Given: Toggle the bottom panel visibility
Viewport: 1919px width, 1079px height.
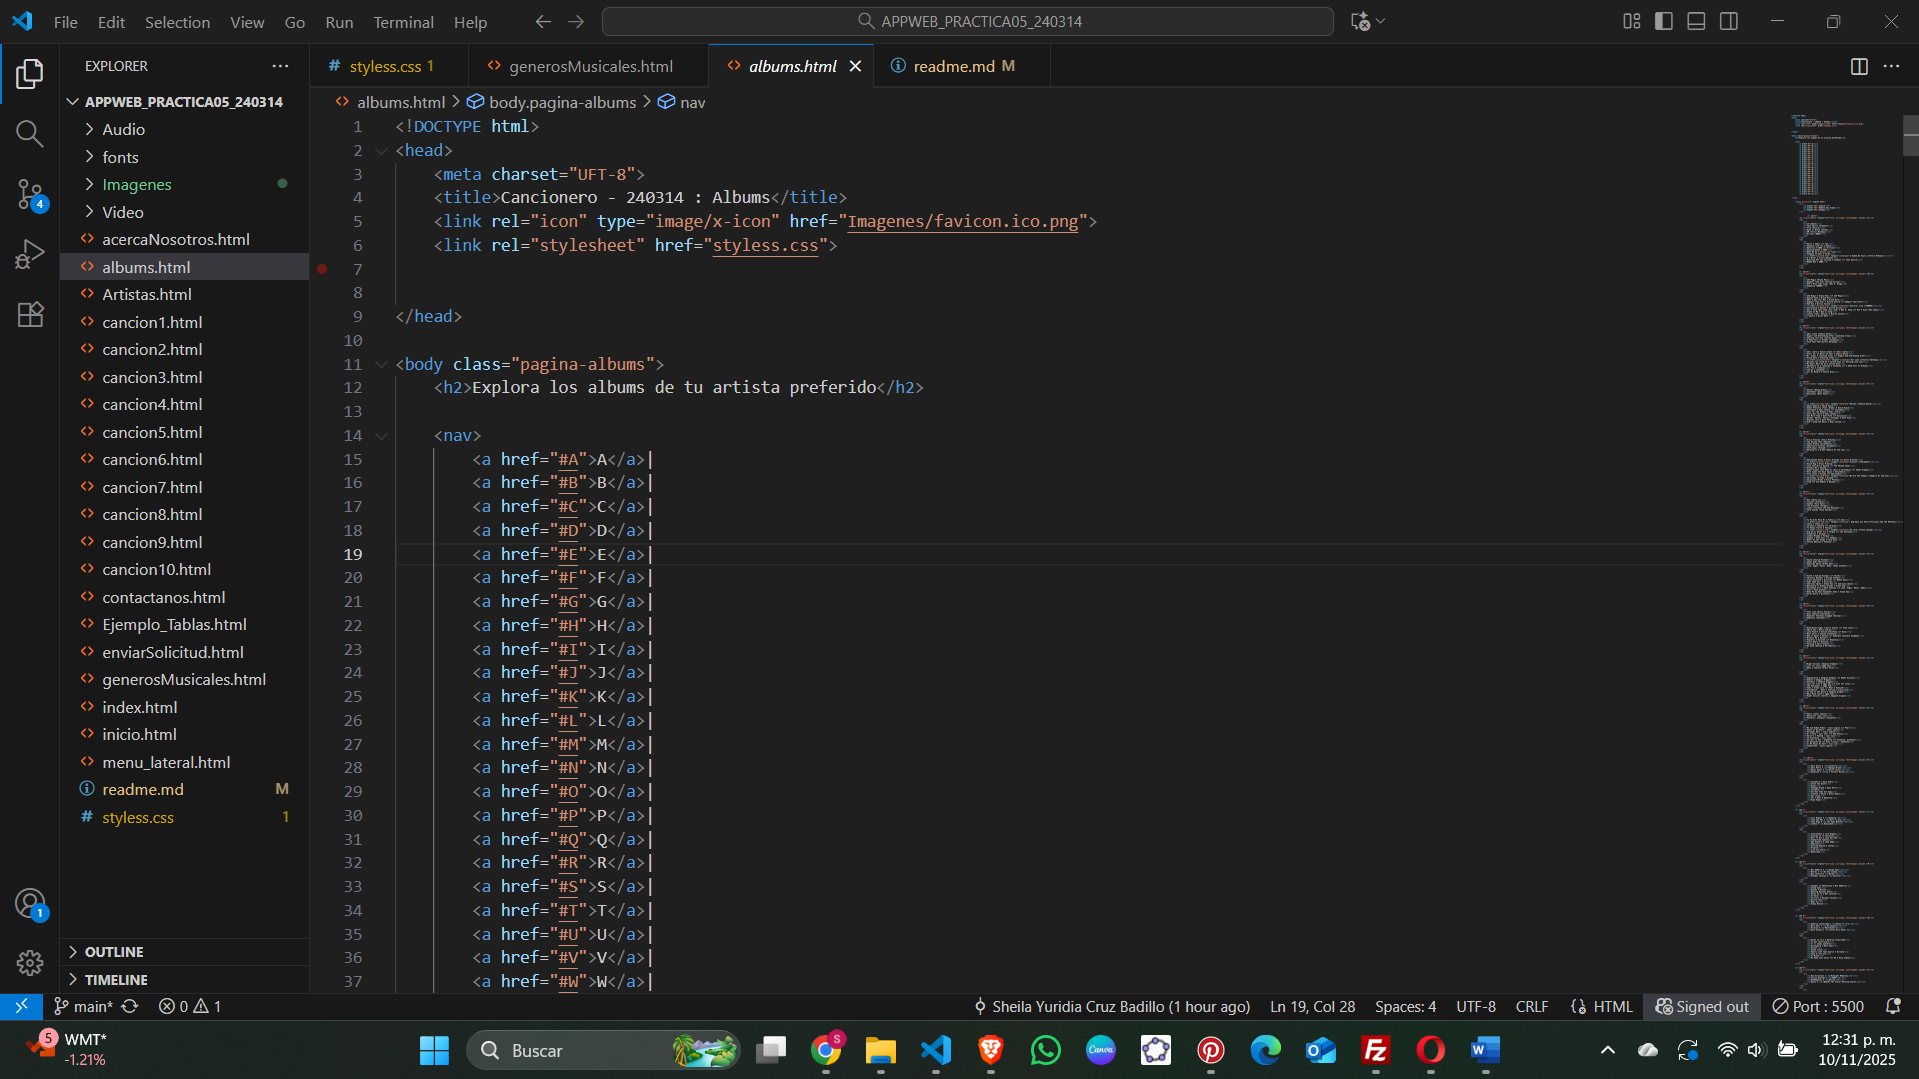Looking at the screenshot, I should (1696, 21).
